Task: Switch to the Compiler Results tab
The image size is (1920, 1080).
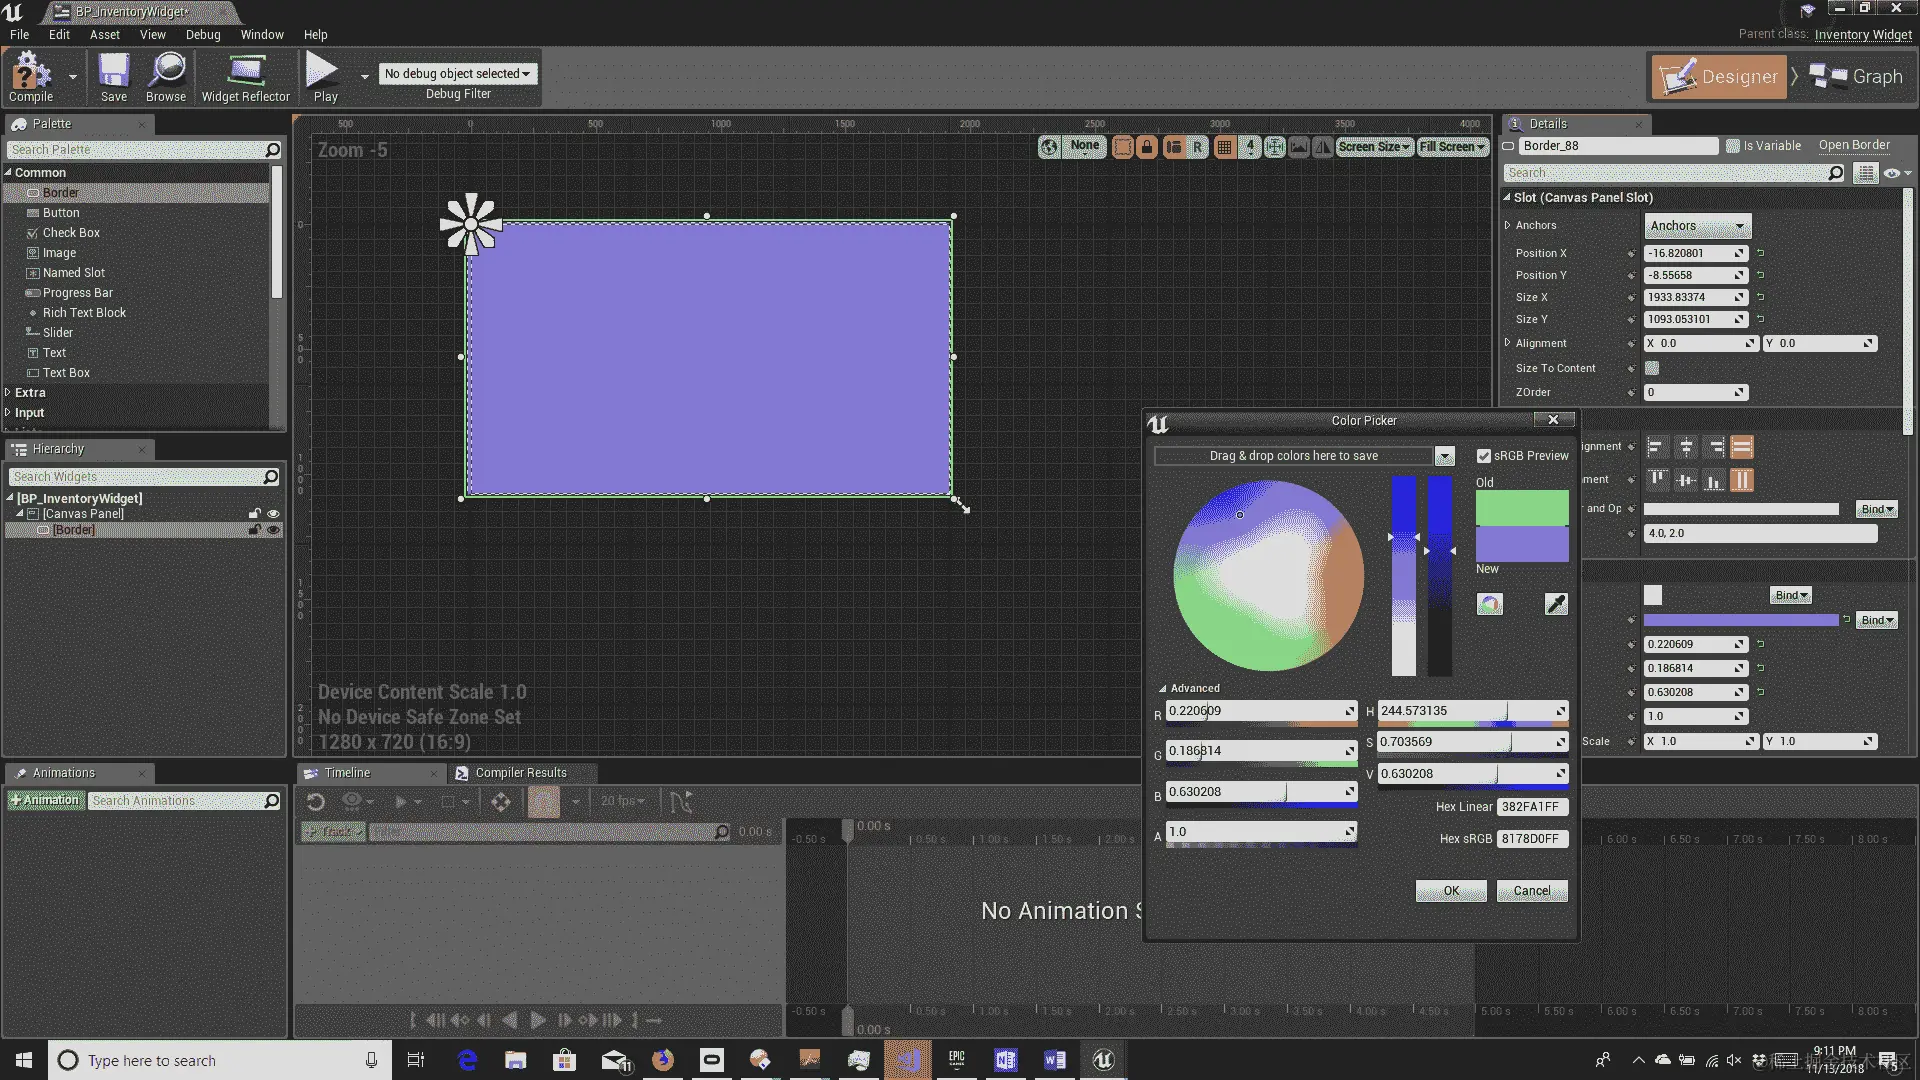Action: (520, 773)
